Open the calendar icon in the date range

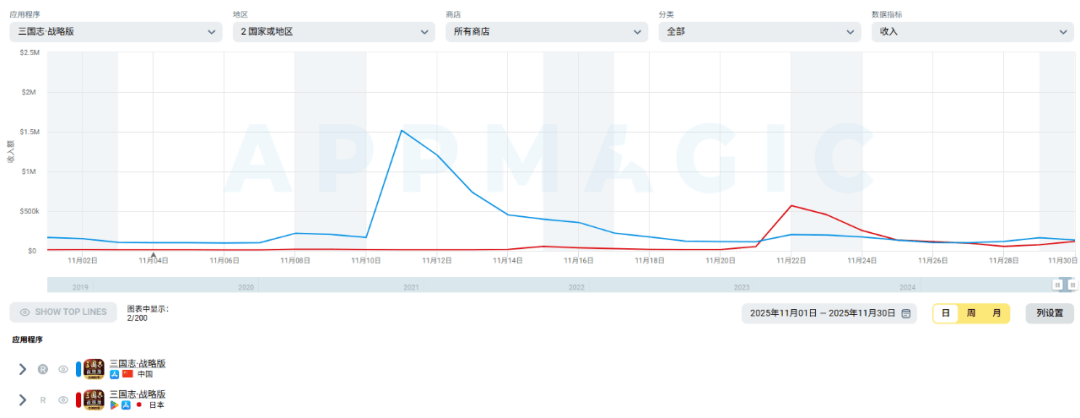(906, 313)
